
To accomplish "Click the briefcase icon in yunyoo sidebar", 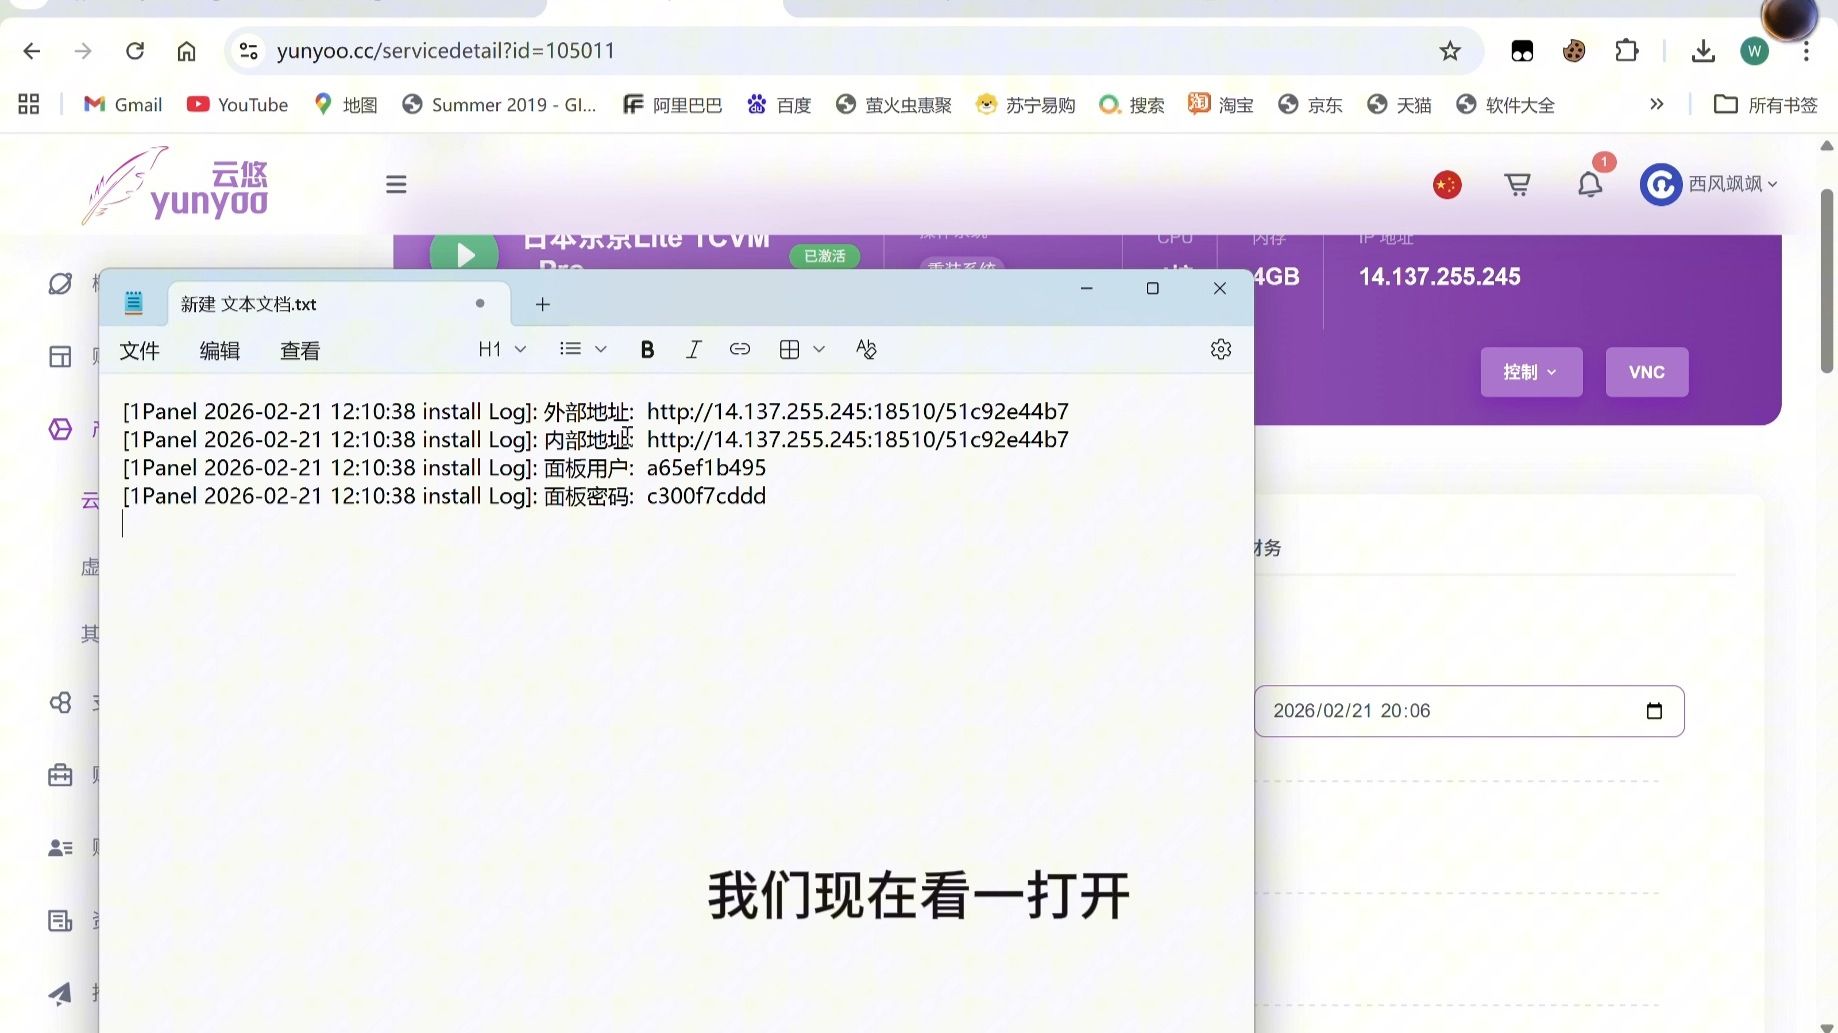I will tap(60, 775).
